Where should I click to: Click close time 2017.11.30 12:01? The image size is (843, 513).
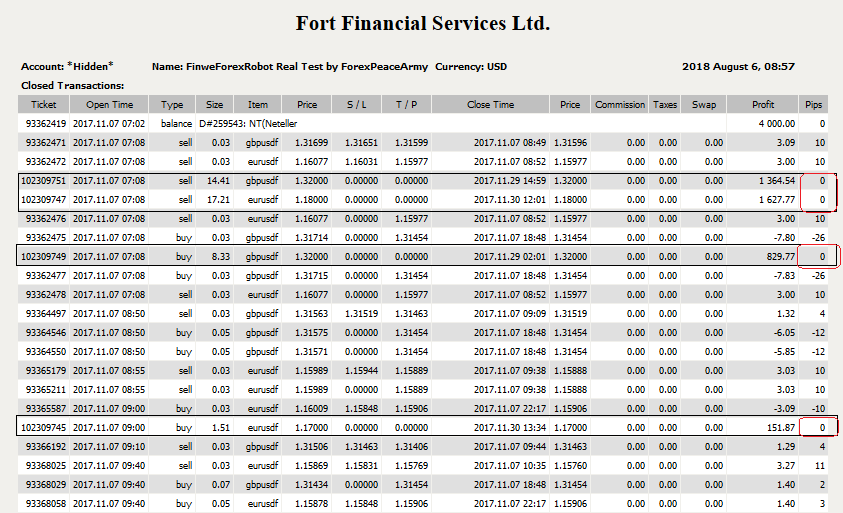tap(510, 200)
